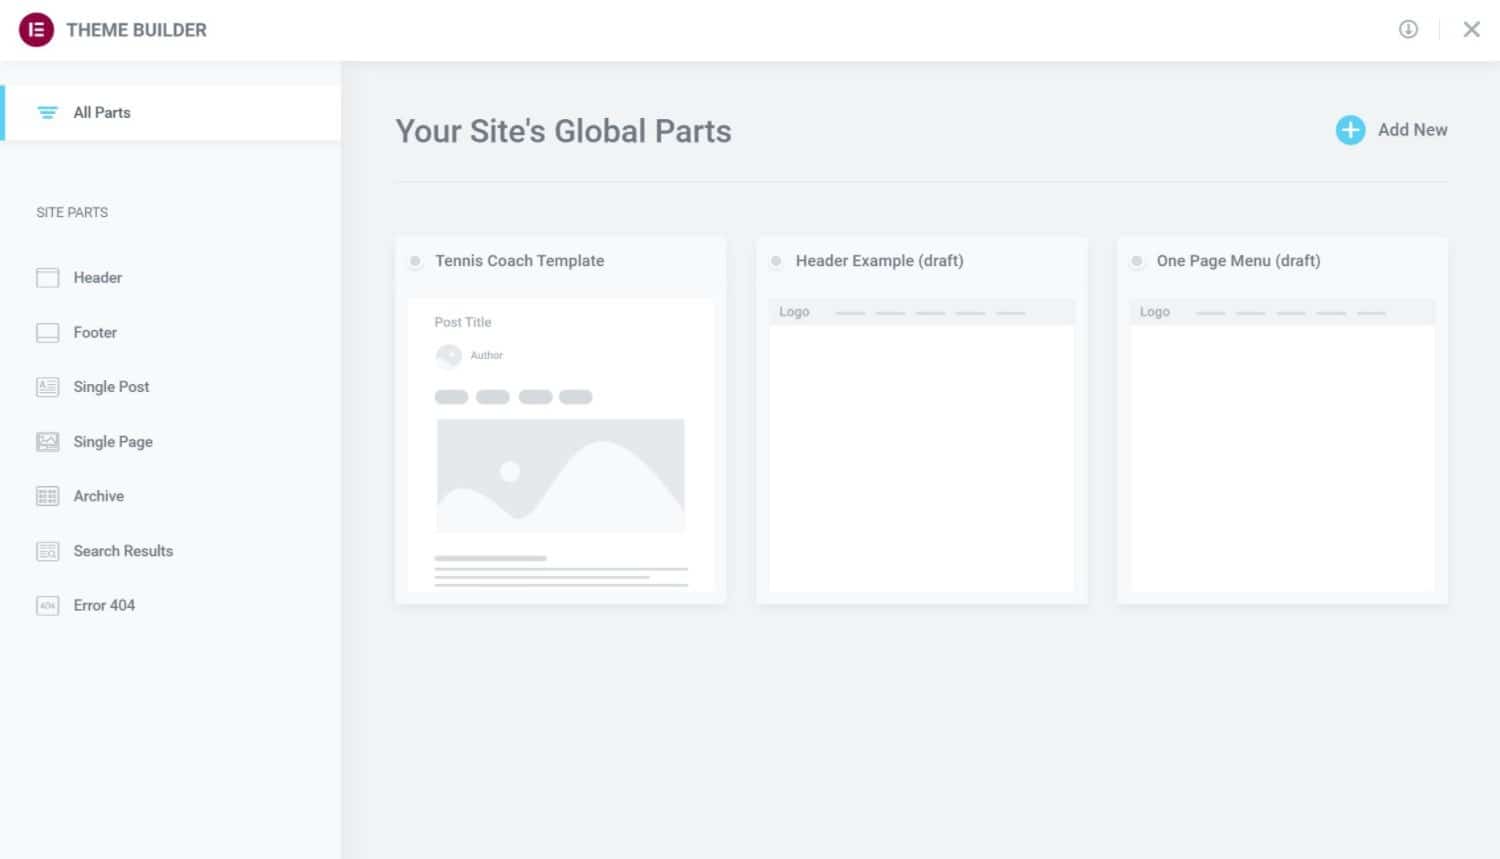Screen dimensions: 1500x859
Task: Open the One Page Menu preview thumbnail
Action: coord(1282,445)
